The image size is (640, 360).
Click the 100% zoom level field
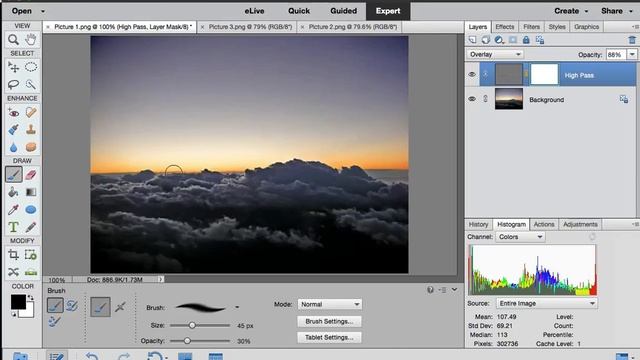coord(57,280)
